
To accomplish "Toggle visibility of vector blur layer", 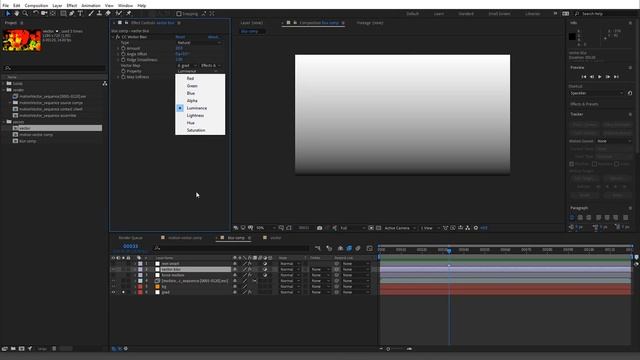I will (113, 269).
